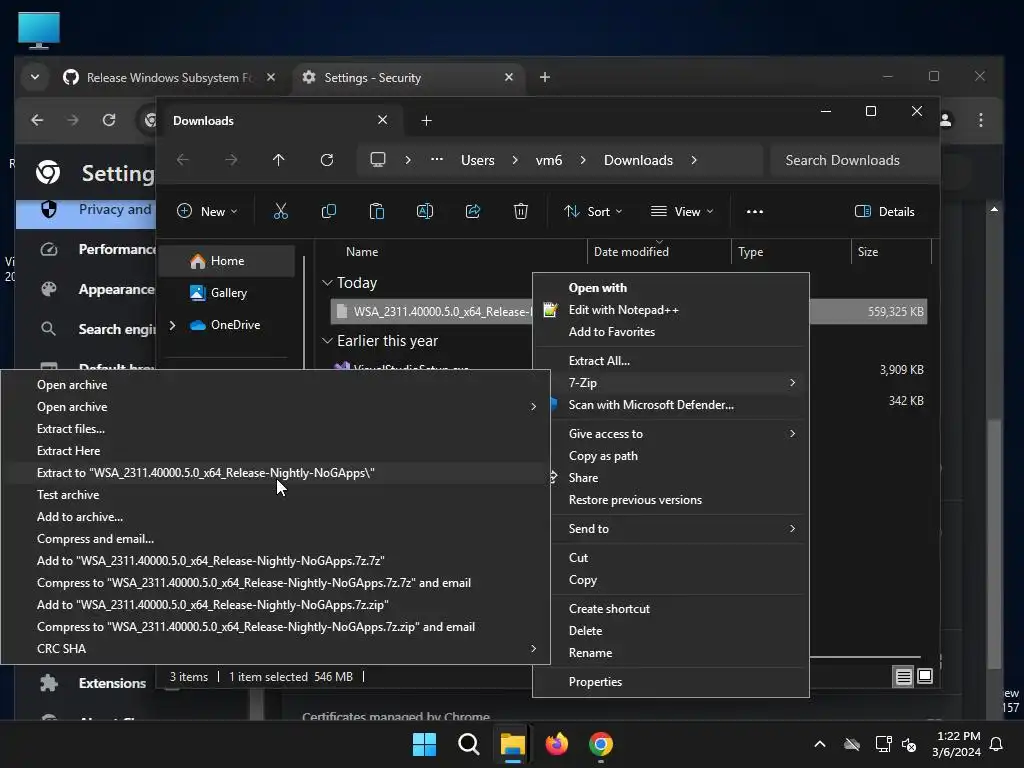This screenshot has height=768, width=1024.
Task: Select Home in the navigation pane
Action: click(x=227, y=261)
